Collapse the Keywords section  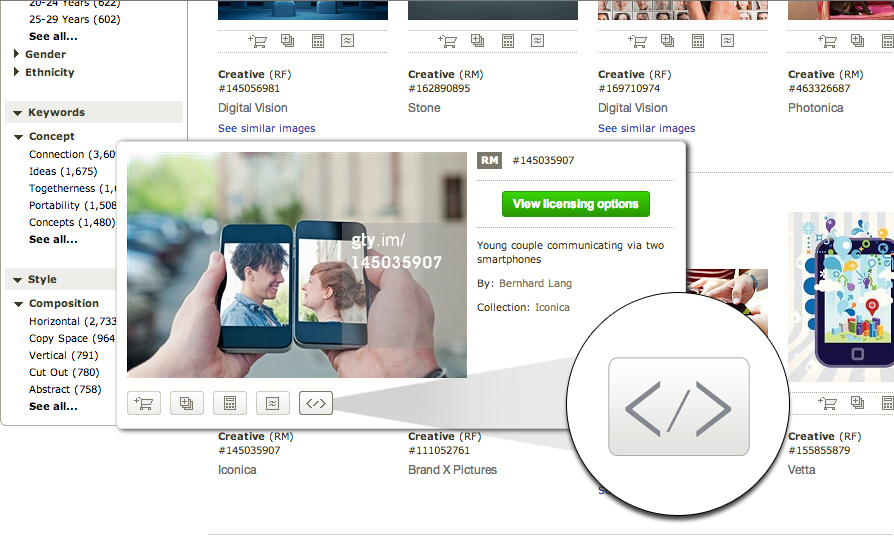[18, 113]
